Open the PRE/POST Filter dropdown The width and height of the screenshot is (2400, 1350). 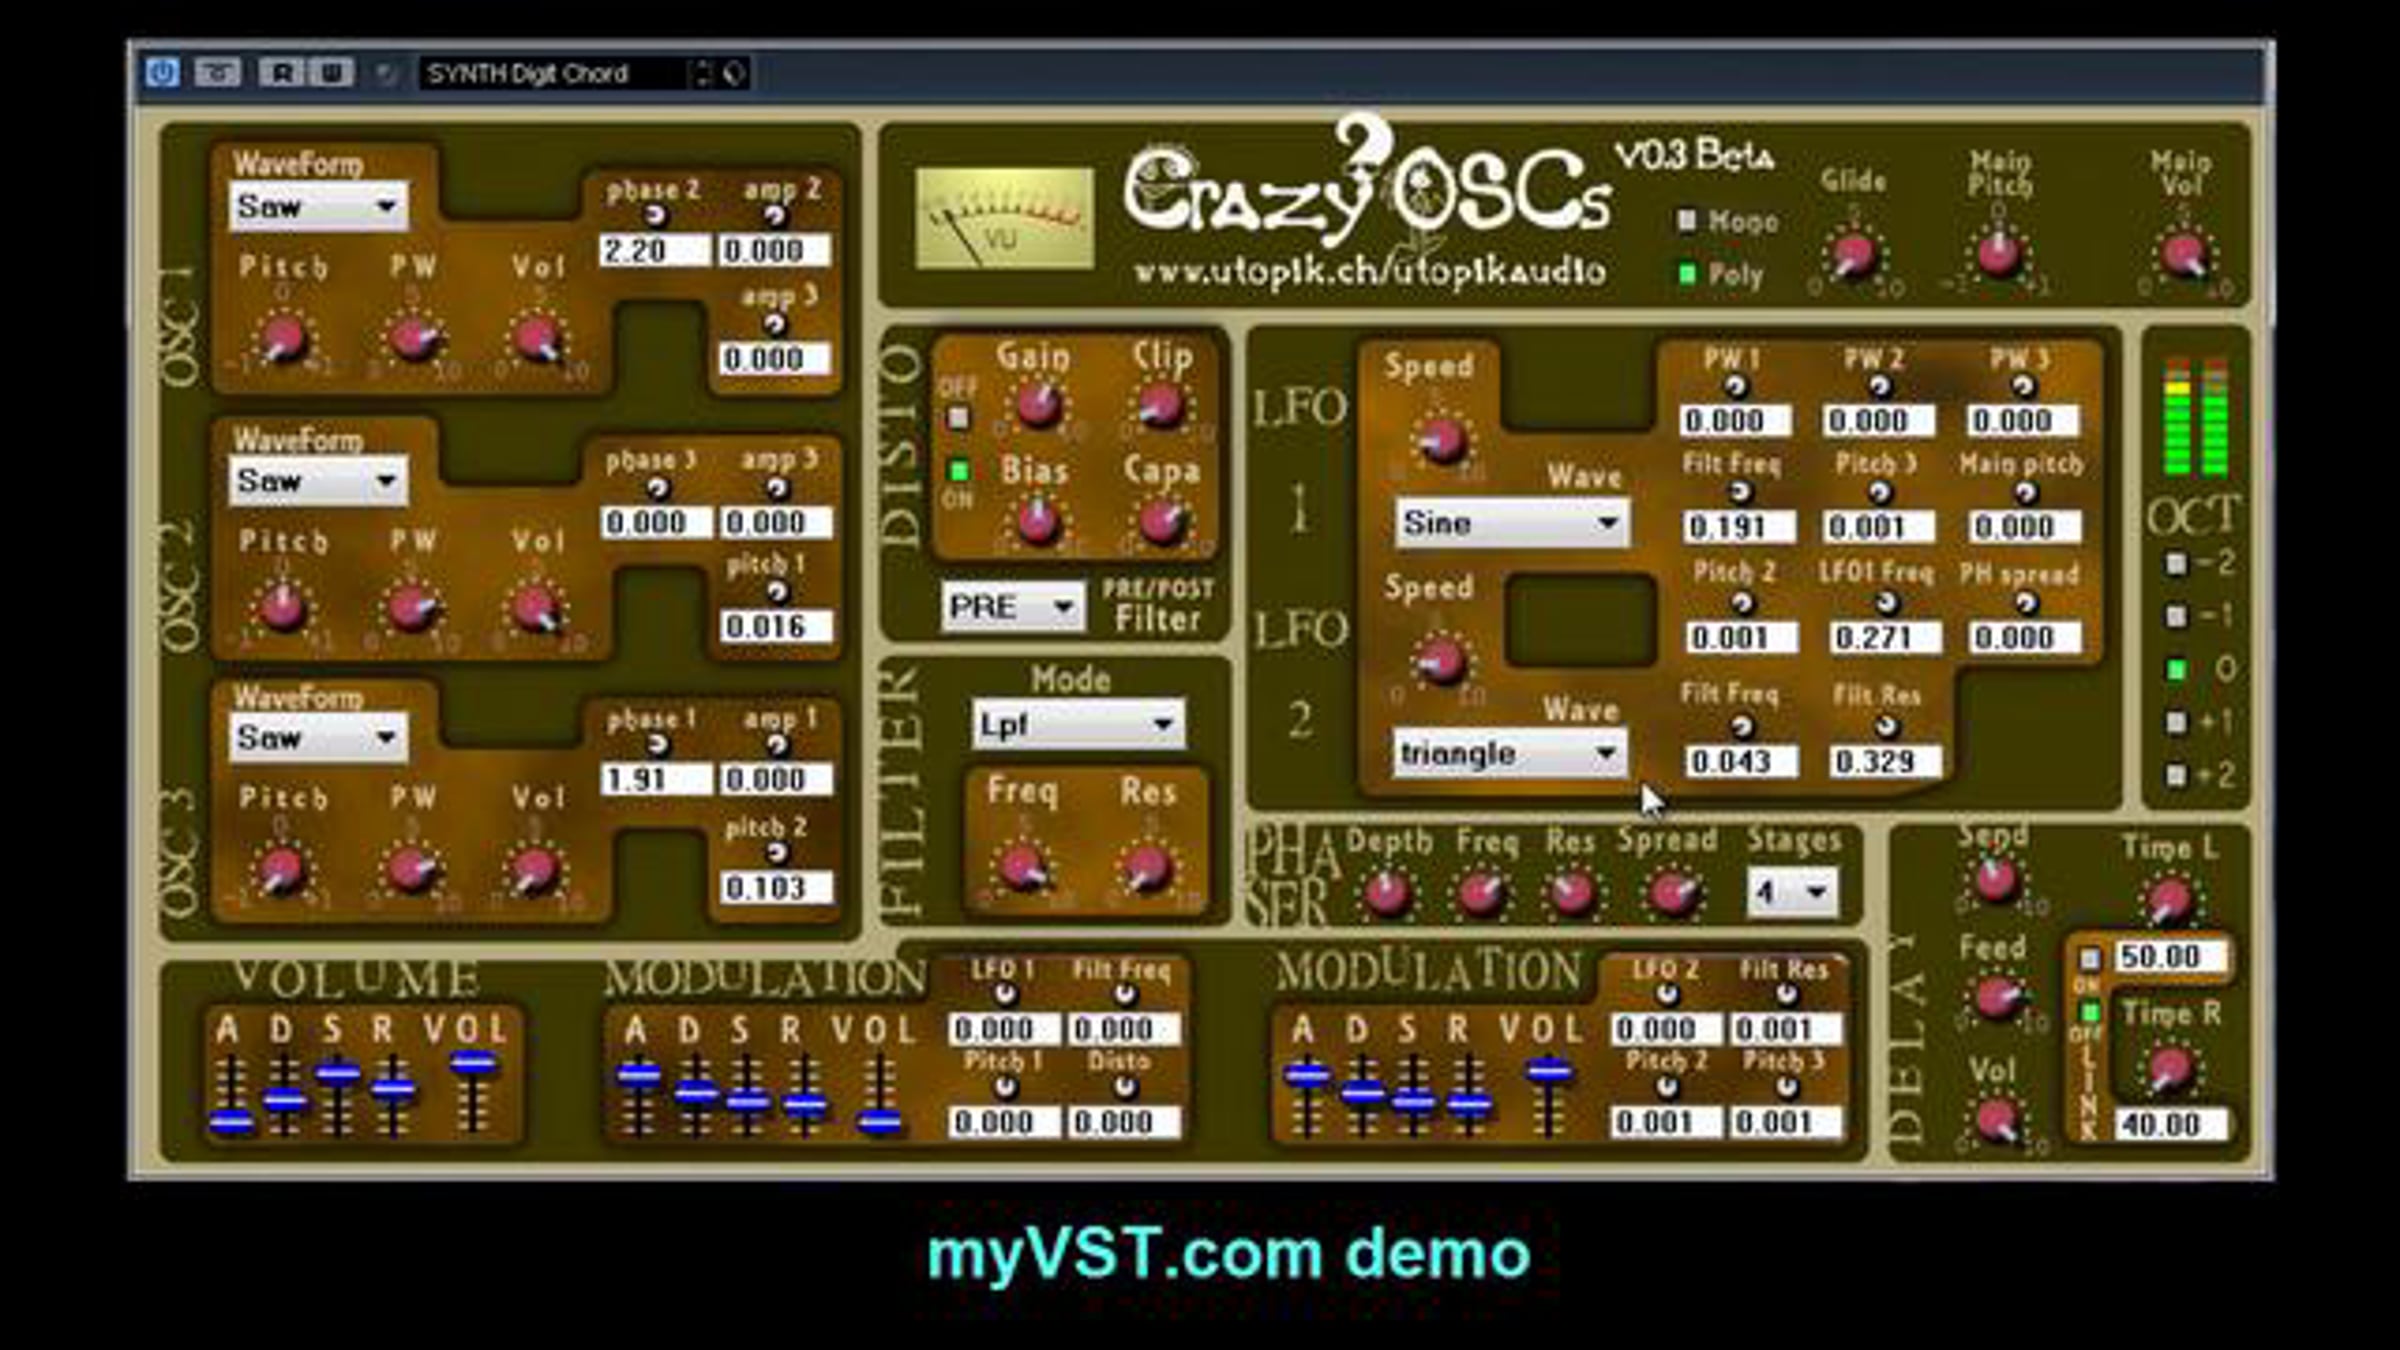click(1013, 607)
